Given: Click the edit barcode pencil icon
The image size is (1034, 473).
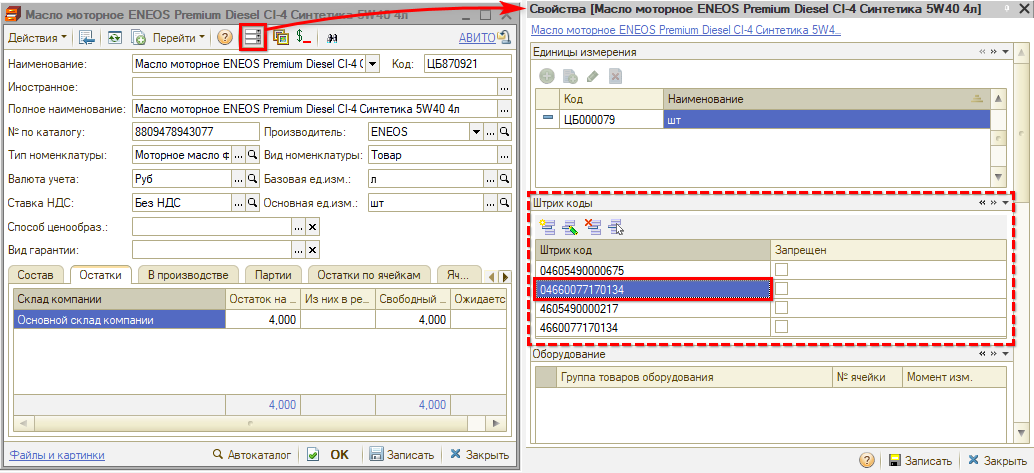Looking at the screenshot, I should pyautogui.click(x=570, y=226).
